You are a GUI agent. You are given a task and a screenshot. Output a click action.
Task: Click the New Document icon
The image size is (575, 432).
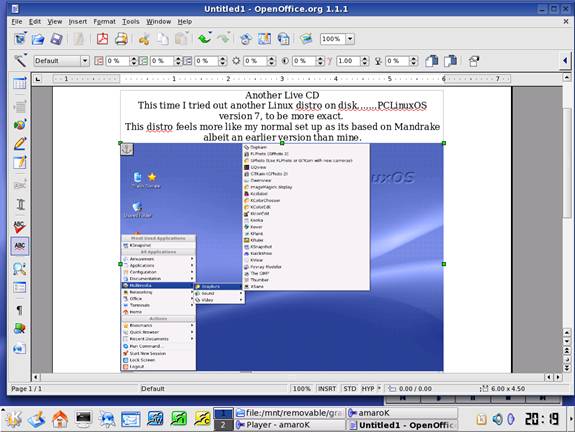point(21,39)
